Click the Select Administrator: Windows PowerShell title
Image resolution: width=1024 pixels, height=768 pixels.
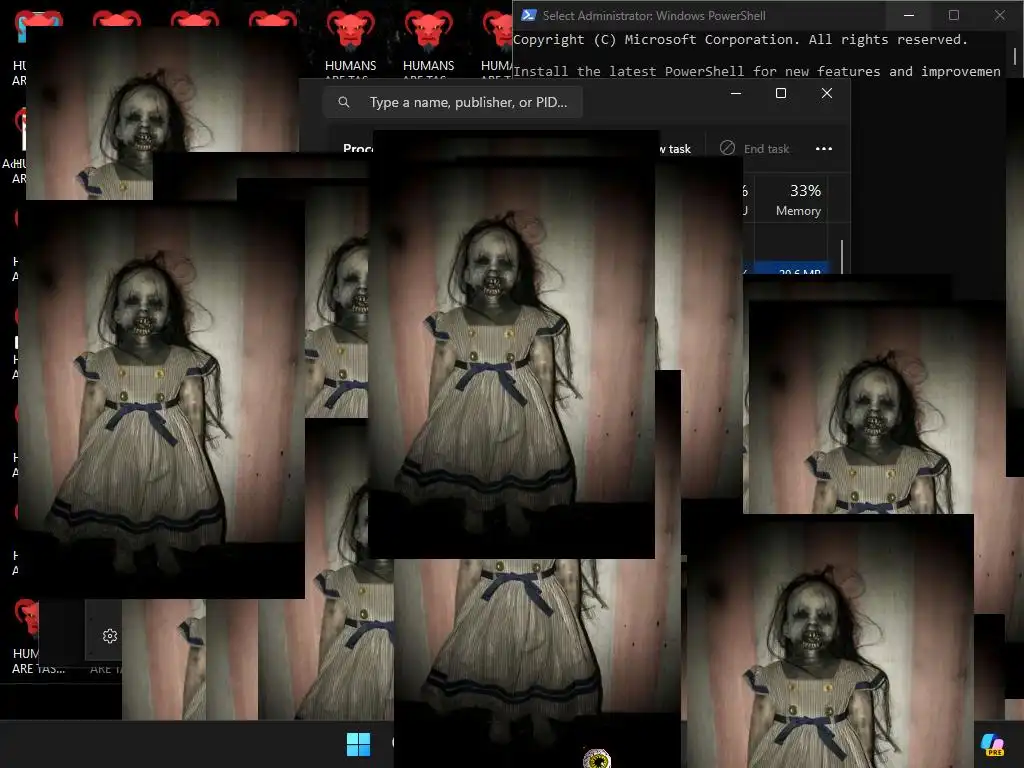654,16
